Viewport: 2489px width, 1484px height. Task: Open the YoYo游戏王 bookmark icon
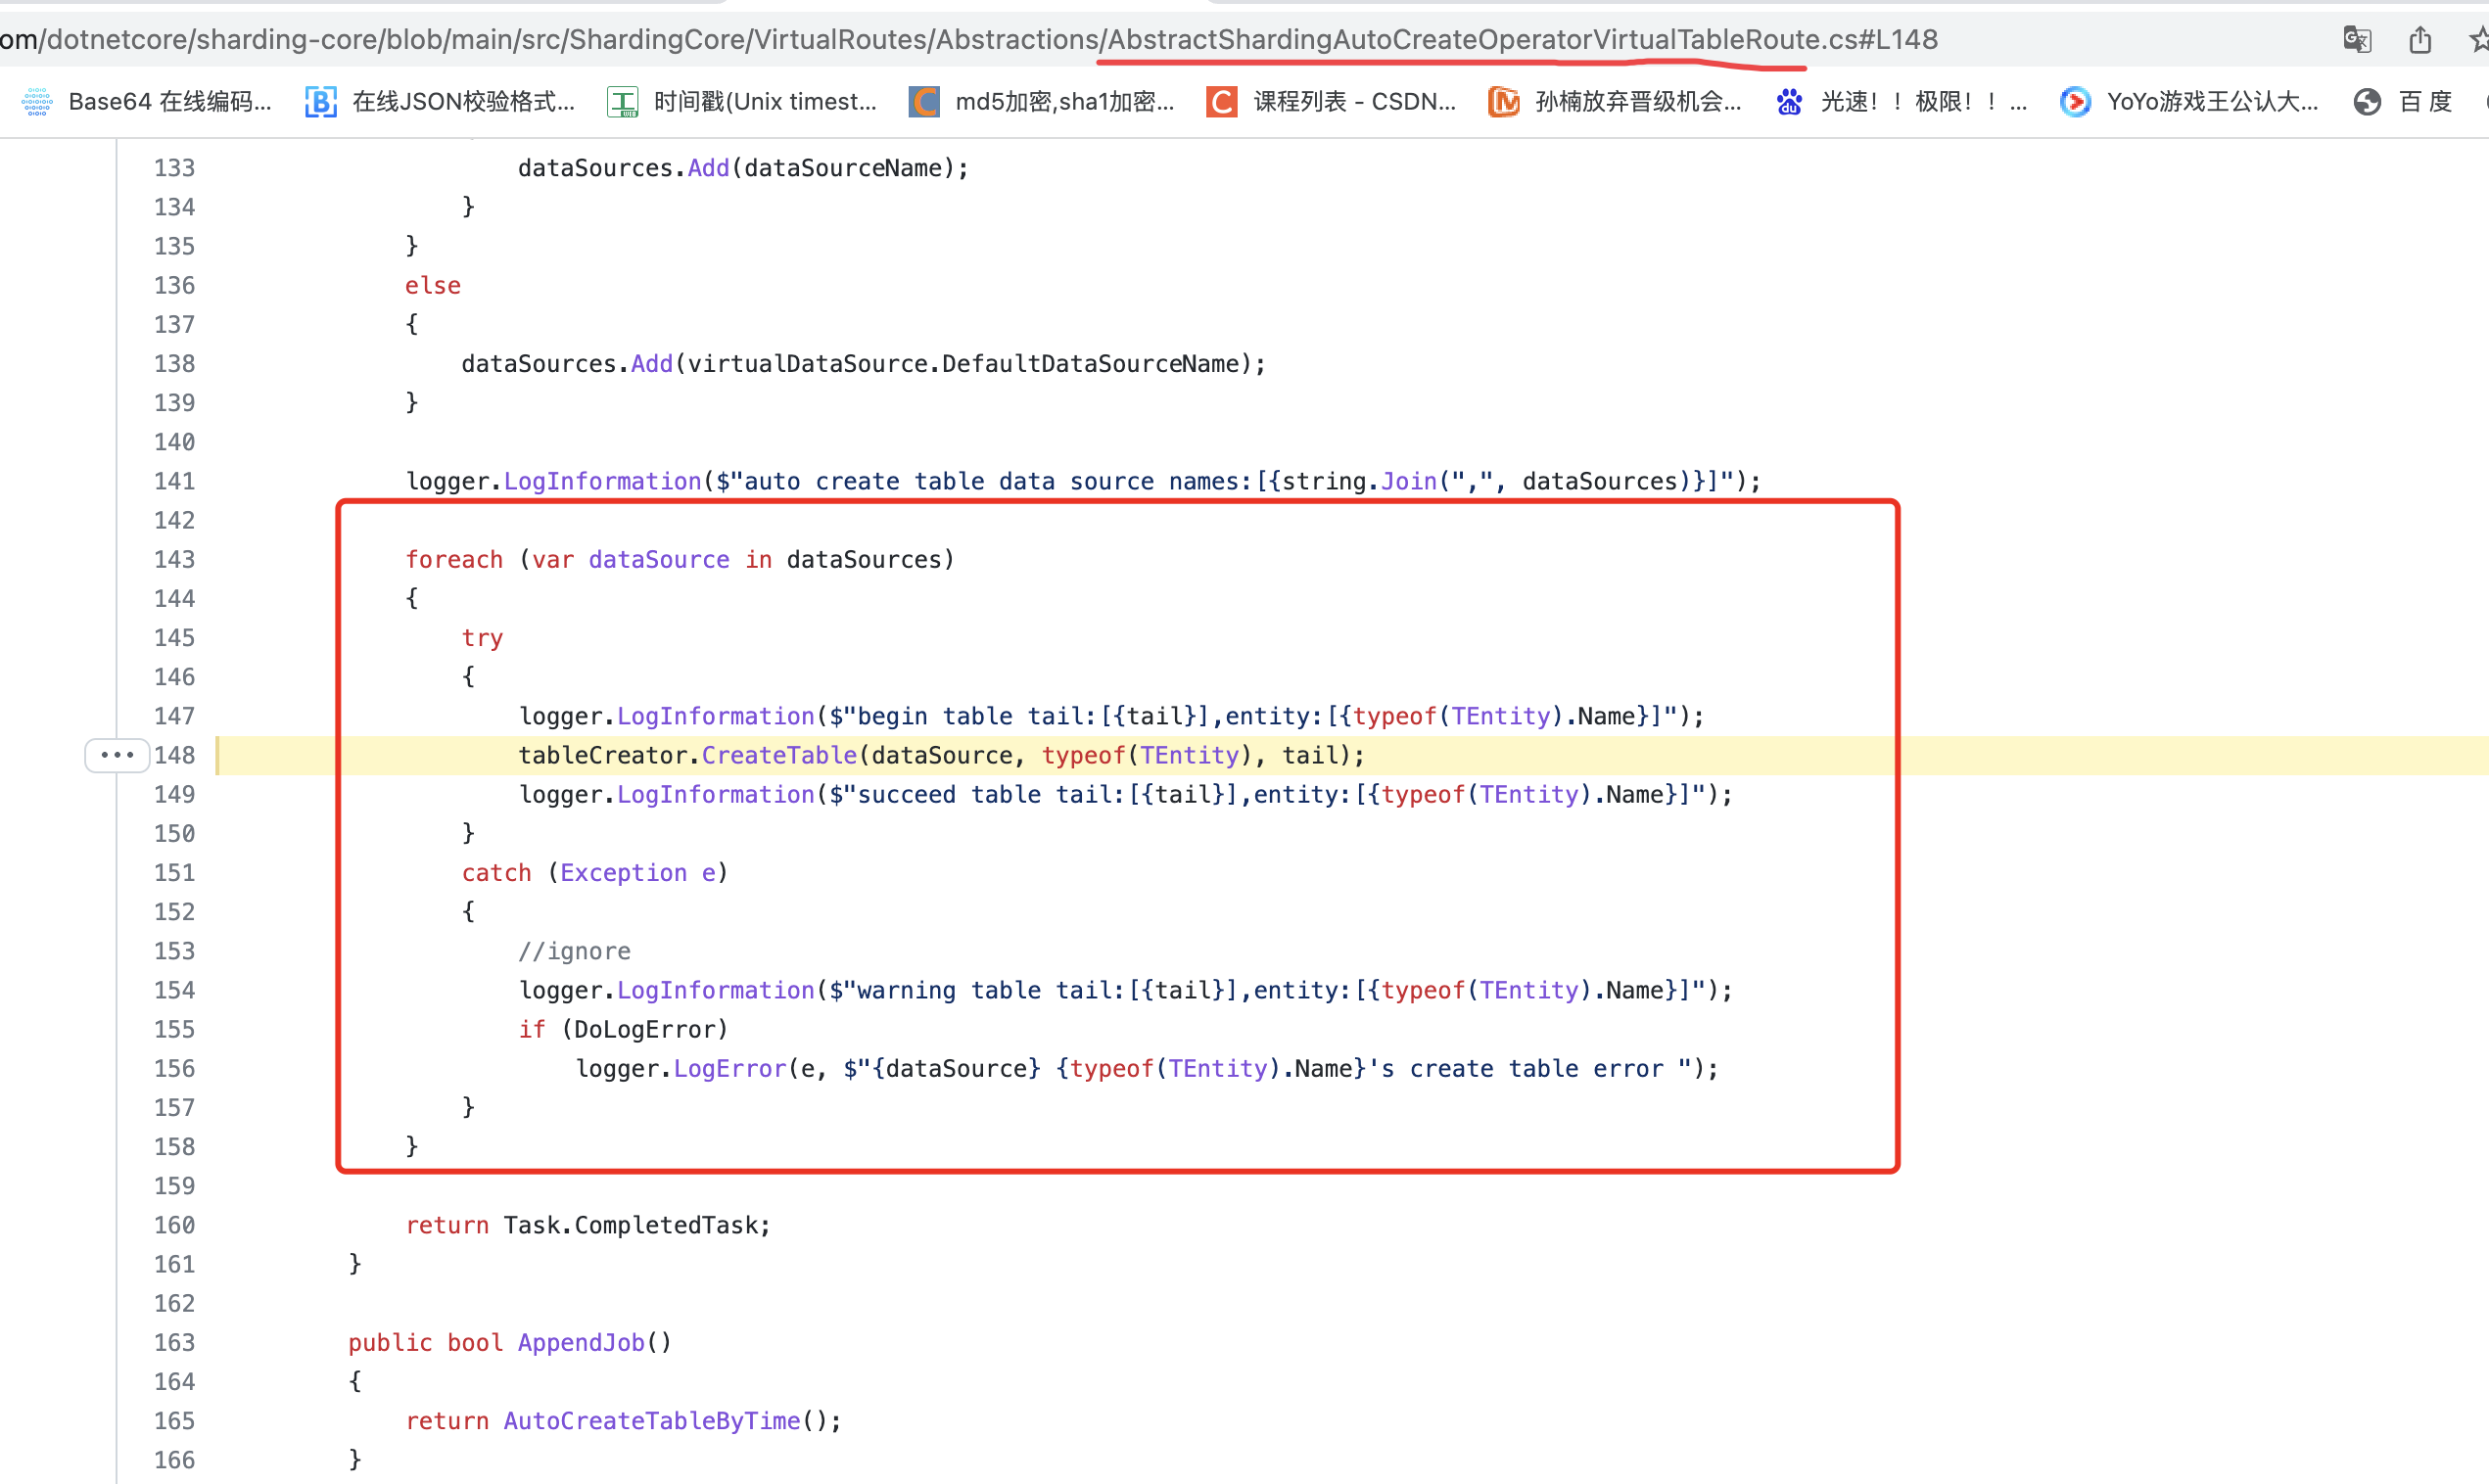pyautogui.click(x=2074, y=101)
